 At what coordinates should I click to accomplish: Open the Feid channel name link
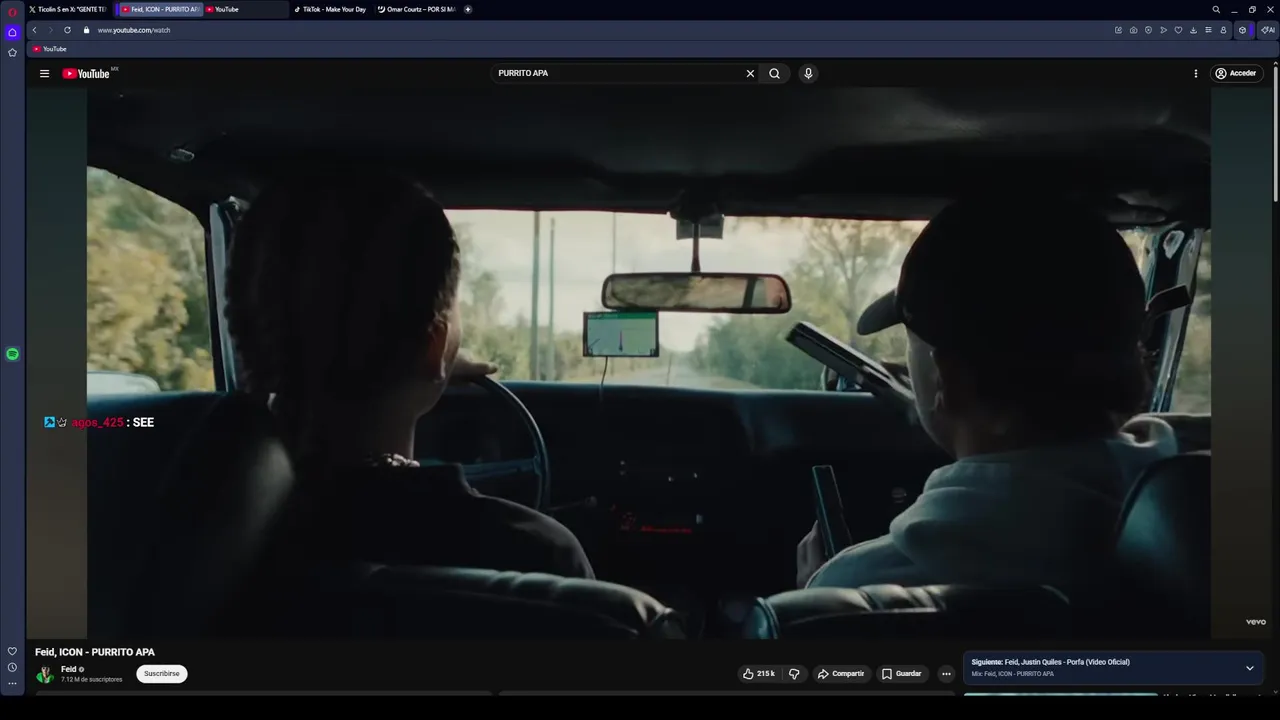click(69, 669)
